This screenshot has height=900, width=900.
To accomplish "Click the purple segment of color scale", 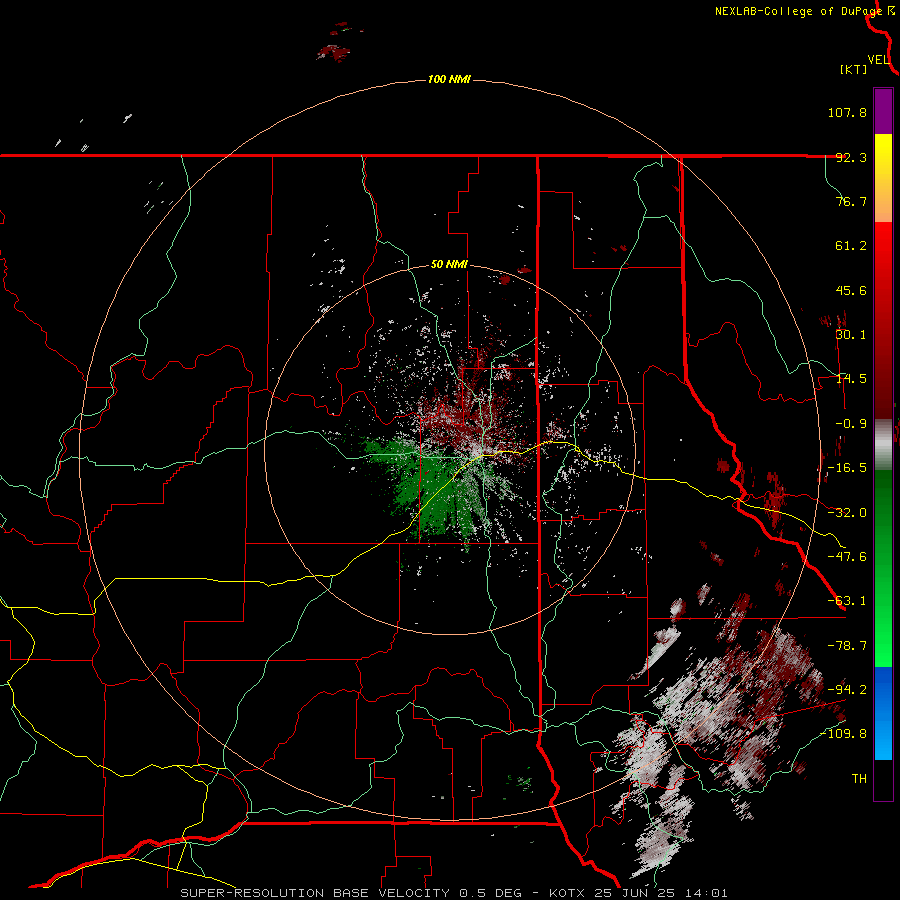I will (x=883, y=112).
